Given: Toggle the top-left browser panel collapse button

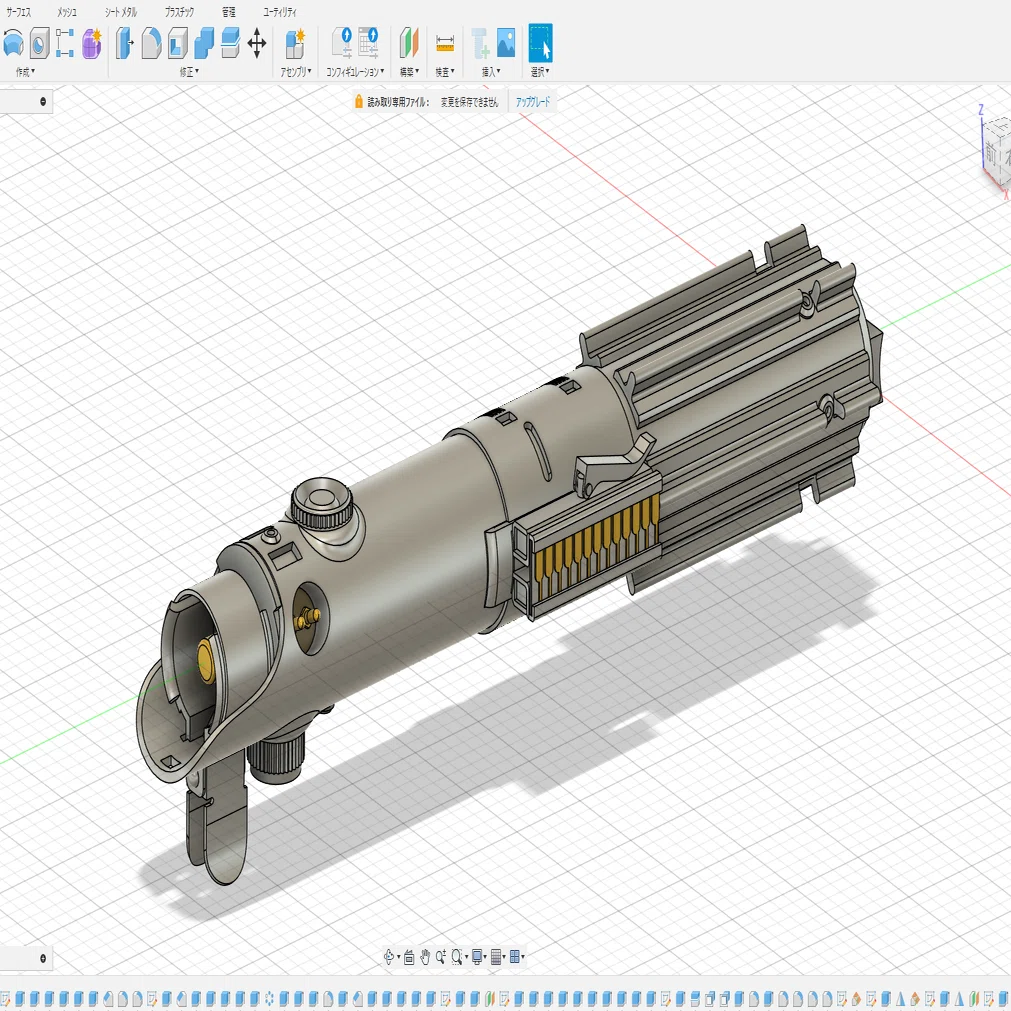Looking at the screenshot, I should tap(43, 101).
